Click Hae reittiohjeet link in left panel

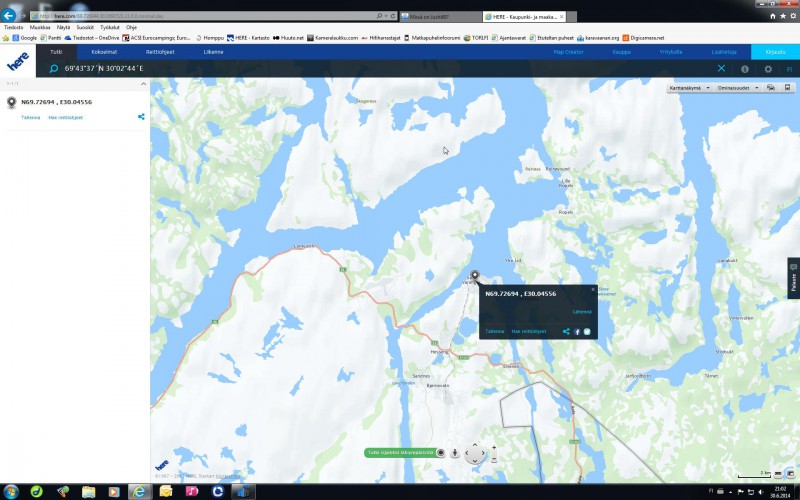click(x=66, y=117)
